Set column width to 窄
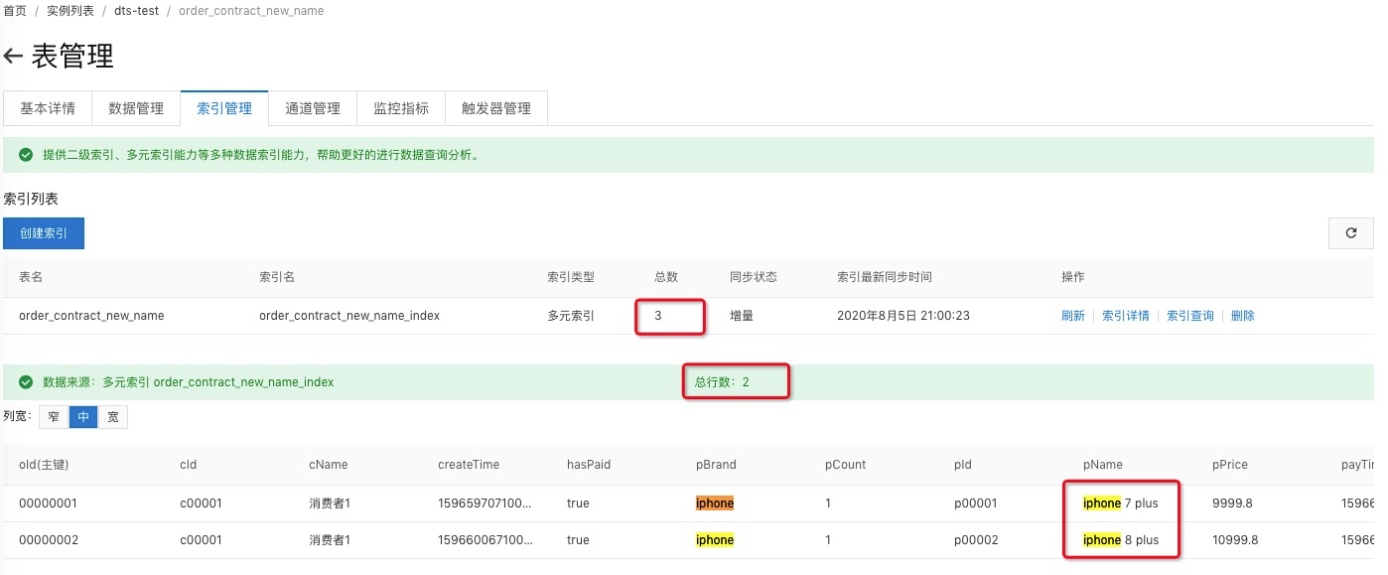 54,417
